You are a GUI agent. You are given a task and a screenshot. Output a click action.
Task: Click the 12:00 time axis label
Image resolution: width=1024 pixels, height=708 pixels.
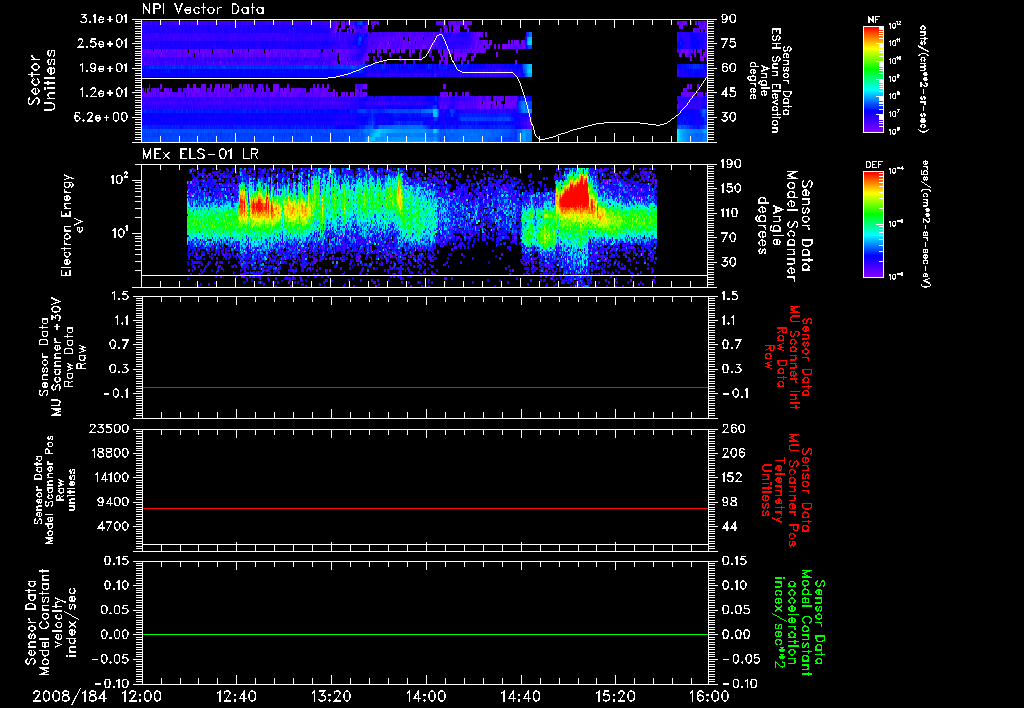(x=142, y=696)
